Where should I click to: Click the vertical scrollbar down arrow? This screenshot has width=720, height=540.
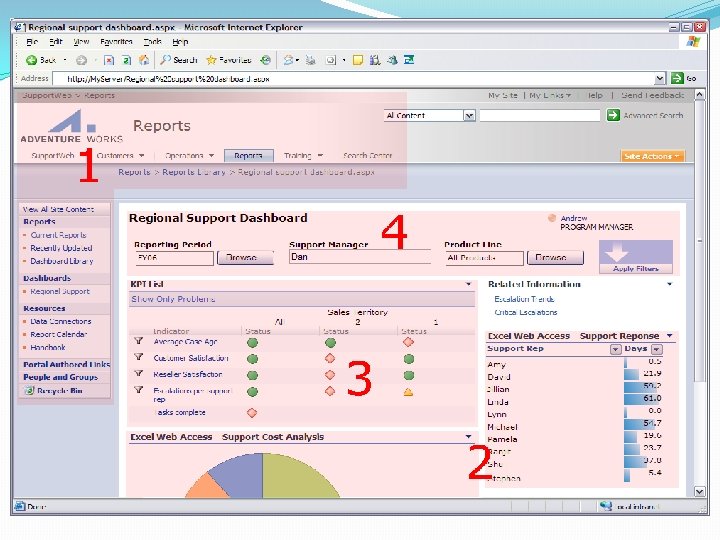(x=699, y=491)
